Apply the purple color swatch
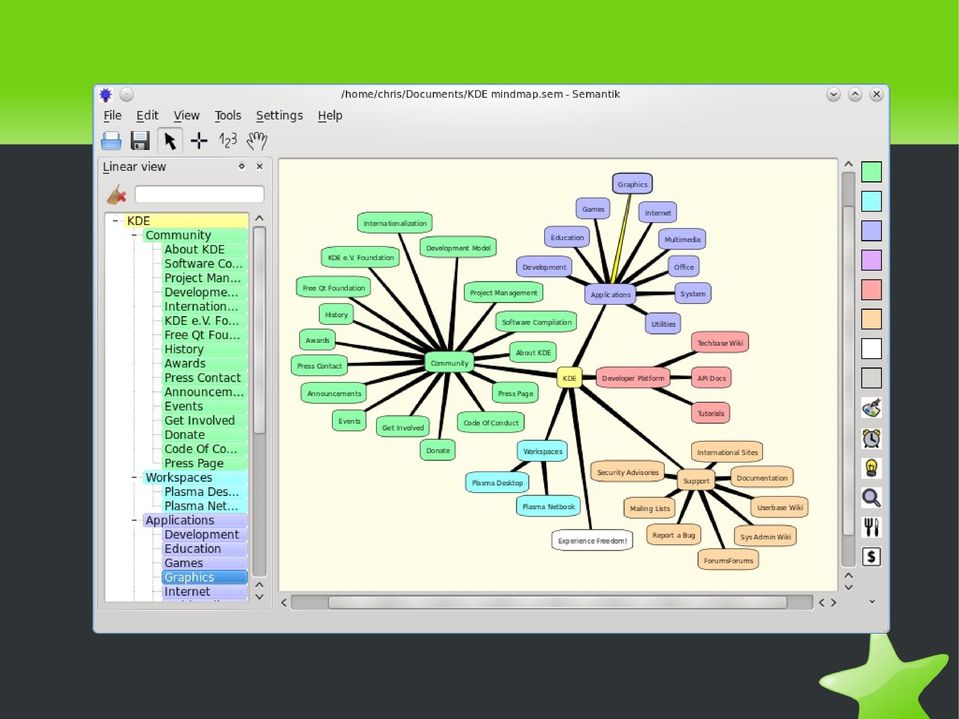 click(872, 260)
